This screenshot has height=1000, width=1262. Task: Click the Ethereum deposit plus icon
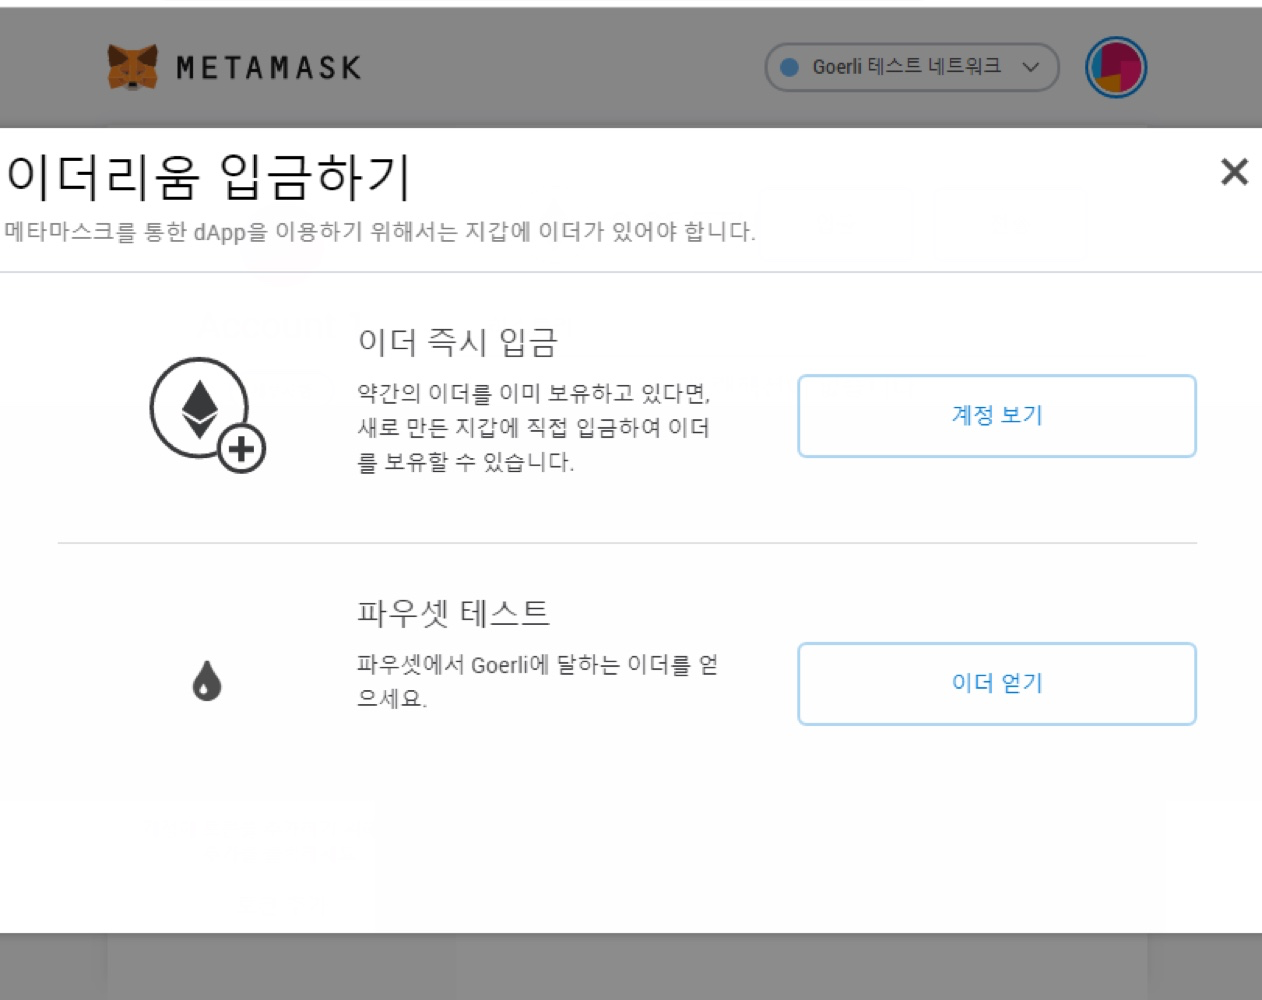click(208, 415)
